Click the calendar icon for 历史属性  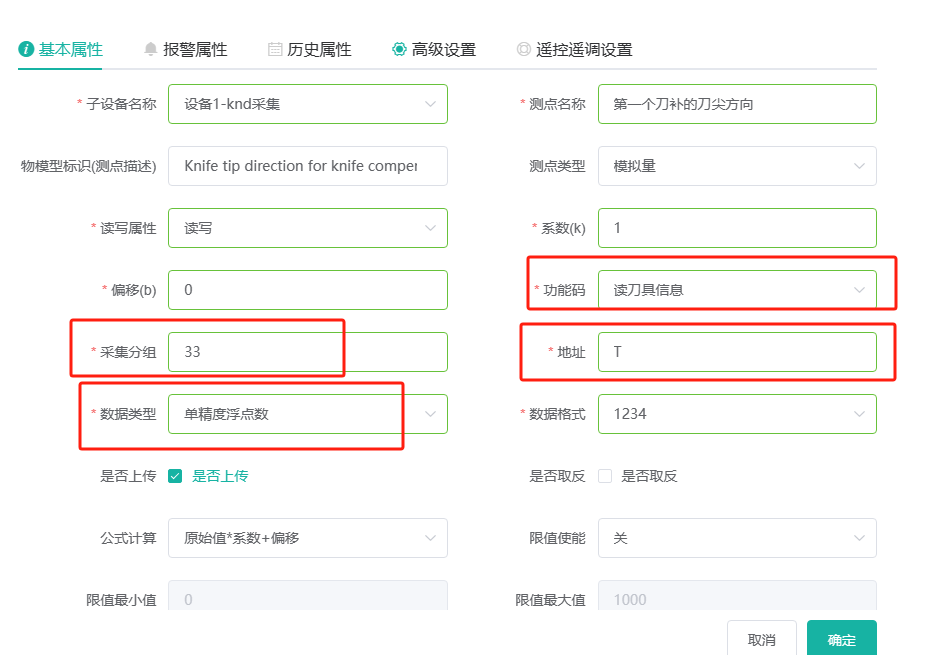pos(275,50)
